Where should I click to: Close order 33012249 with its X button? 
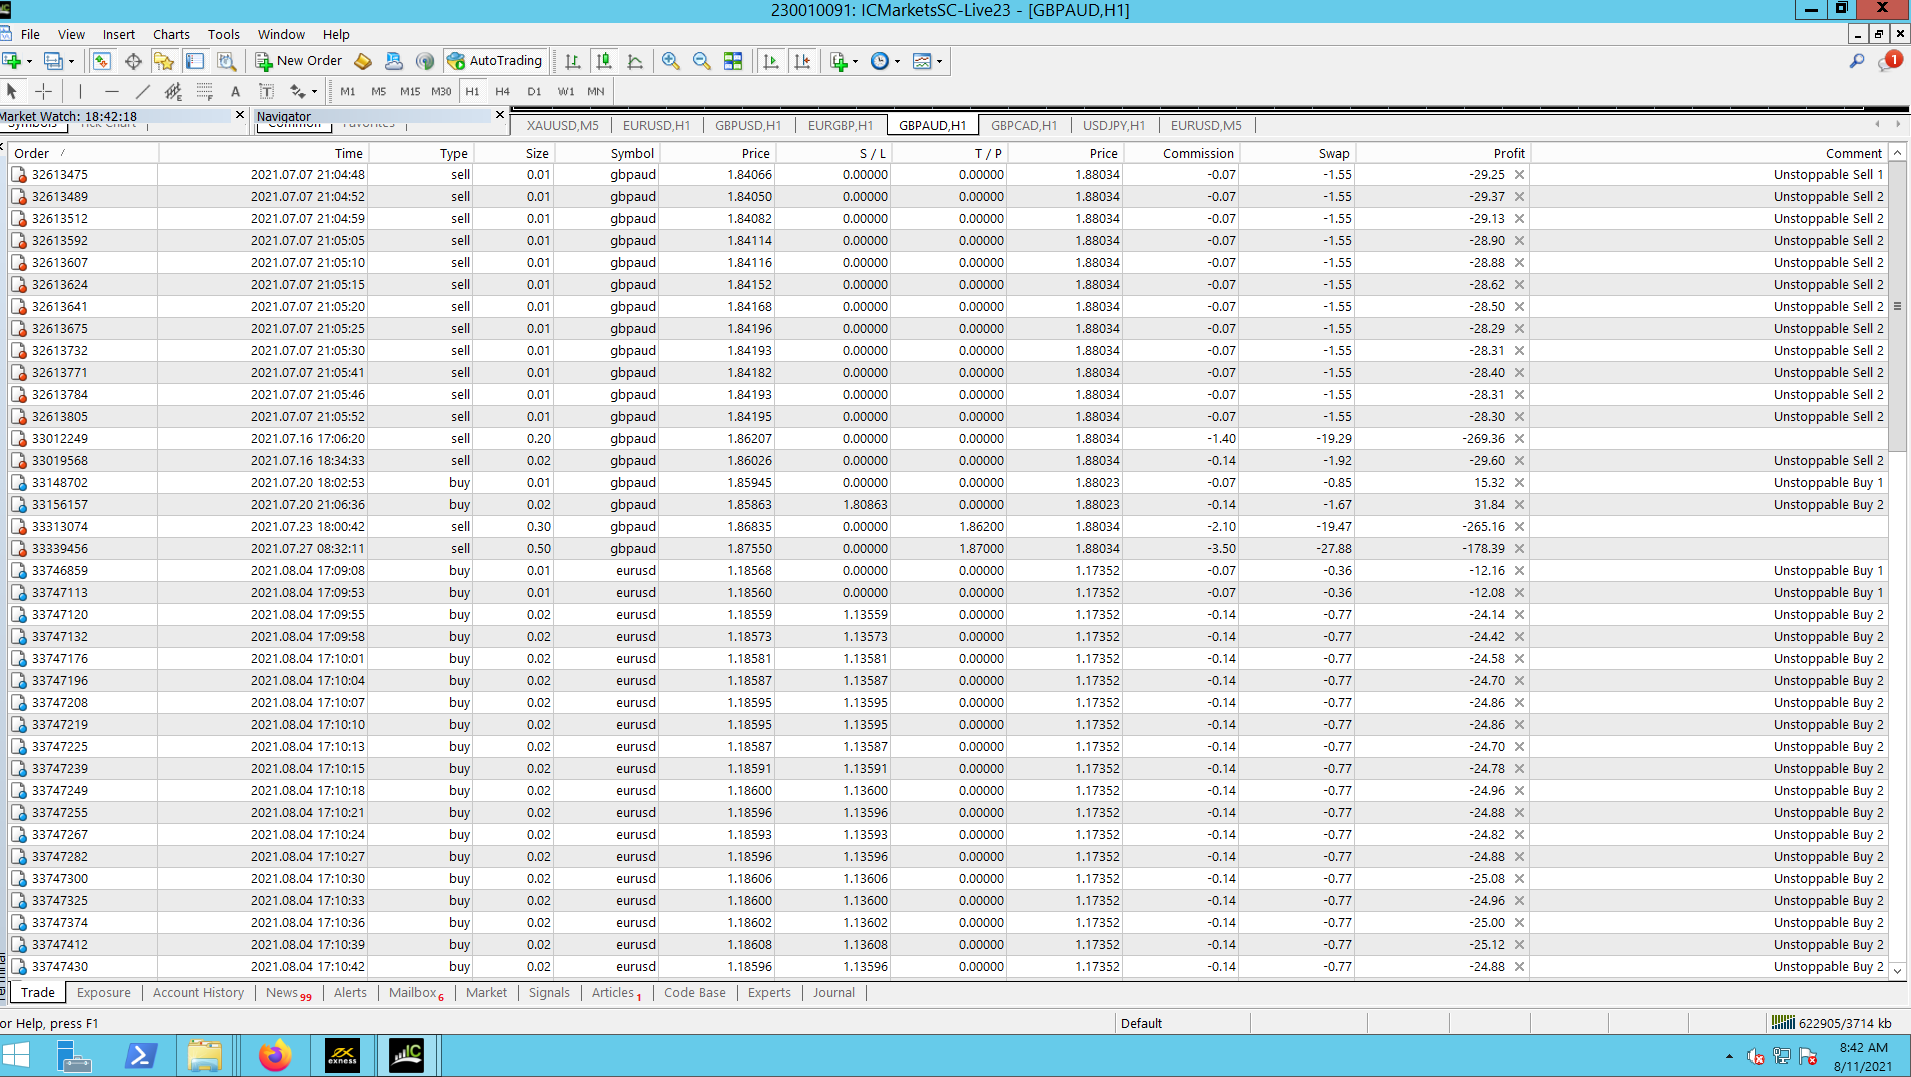(x=1519, y=439)
